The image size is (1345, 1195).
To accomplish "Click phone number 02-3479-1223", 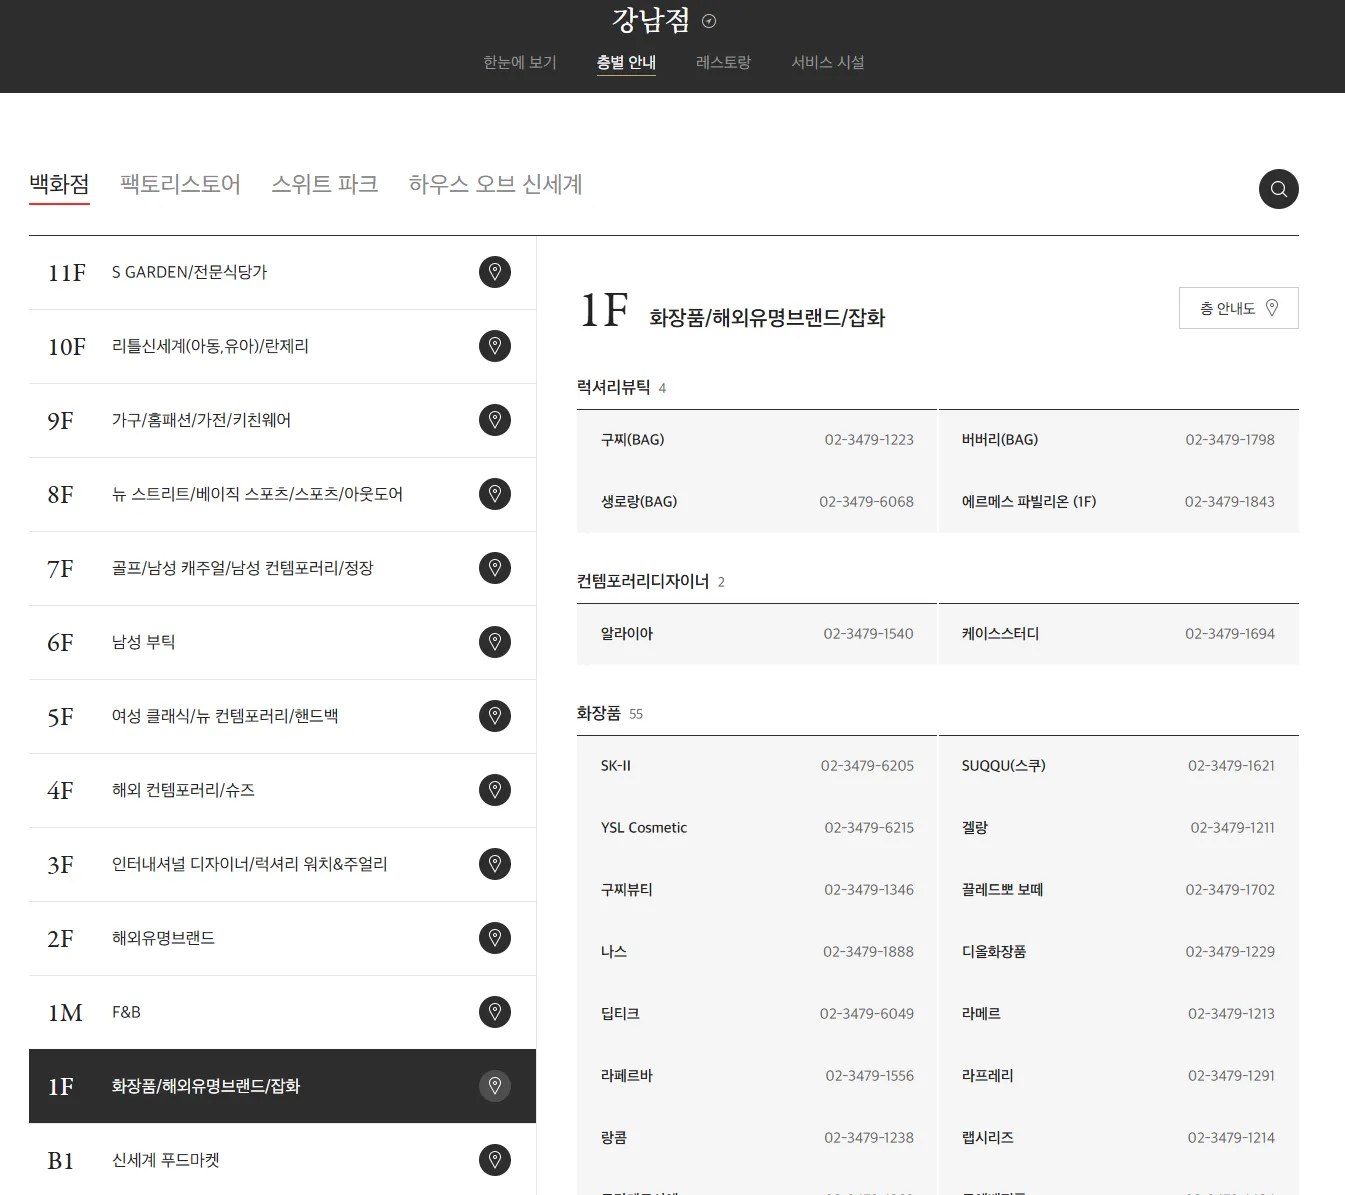I will 869,439.
